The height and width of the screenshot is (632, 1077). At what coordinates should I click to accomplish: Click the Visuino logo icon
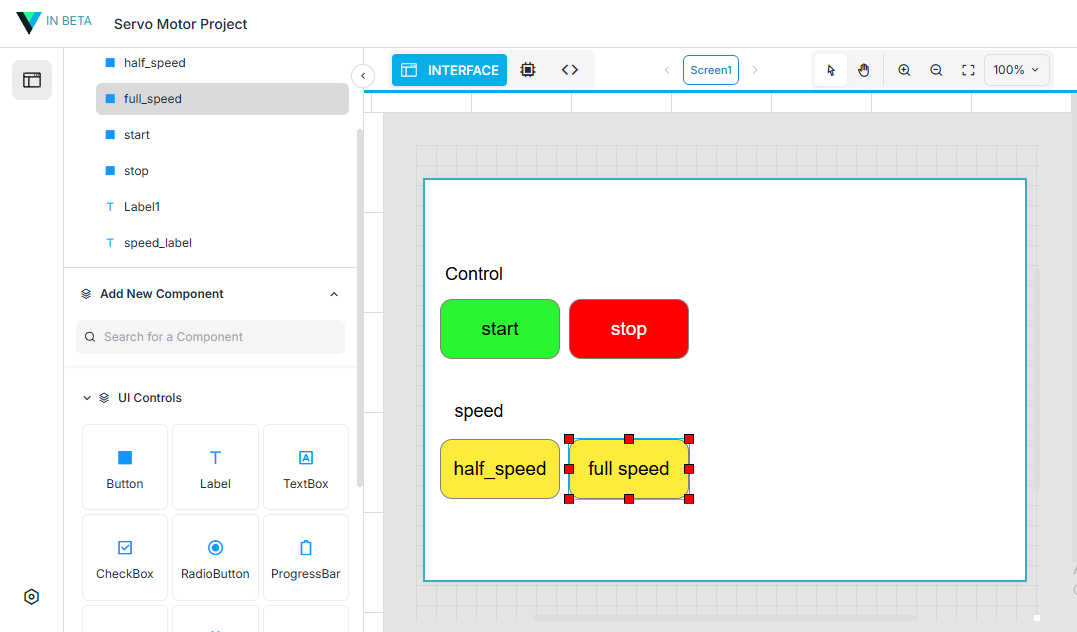[28, 22]
